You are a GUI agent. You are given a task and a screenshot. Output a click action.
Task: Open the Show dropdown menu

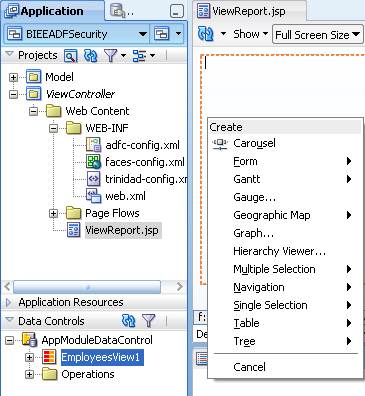(251, 34)
